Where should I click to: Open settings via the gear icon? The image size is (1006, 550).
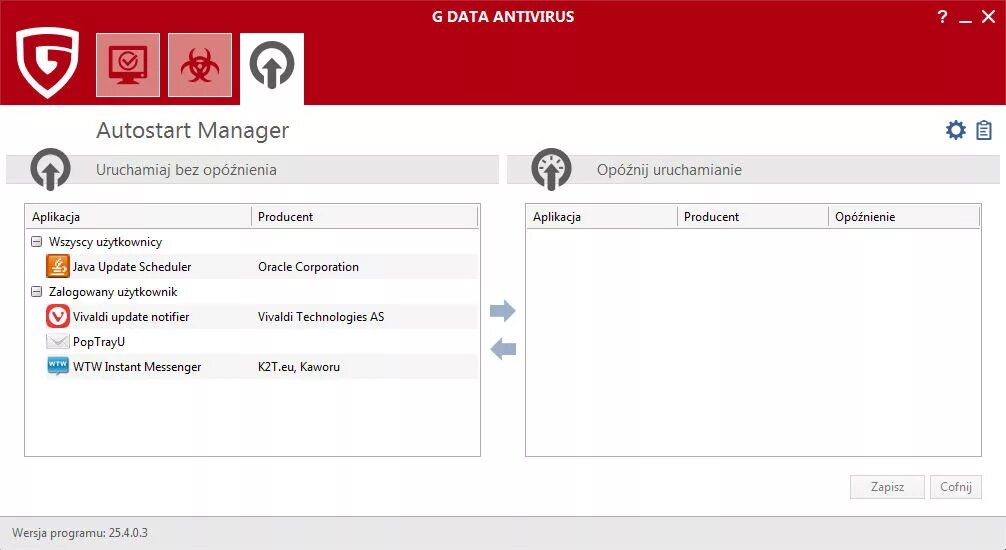(x=955, y=130)
